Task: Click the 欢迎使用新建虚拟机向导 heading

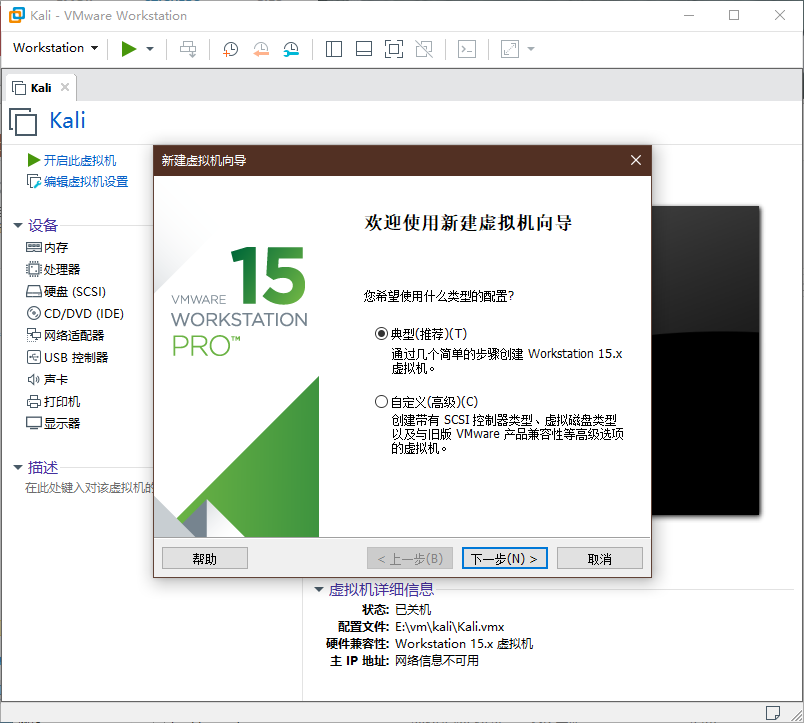Action: [x=468, y=223]
